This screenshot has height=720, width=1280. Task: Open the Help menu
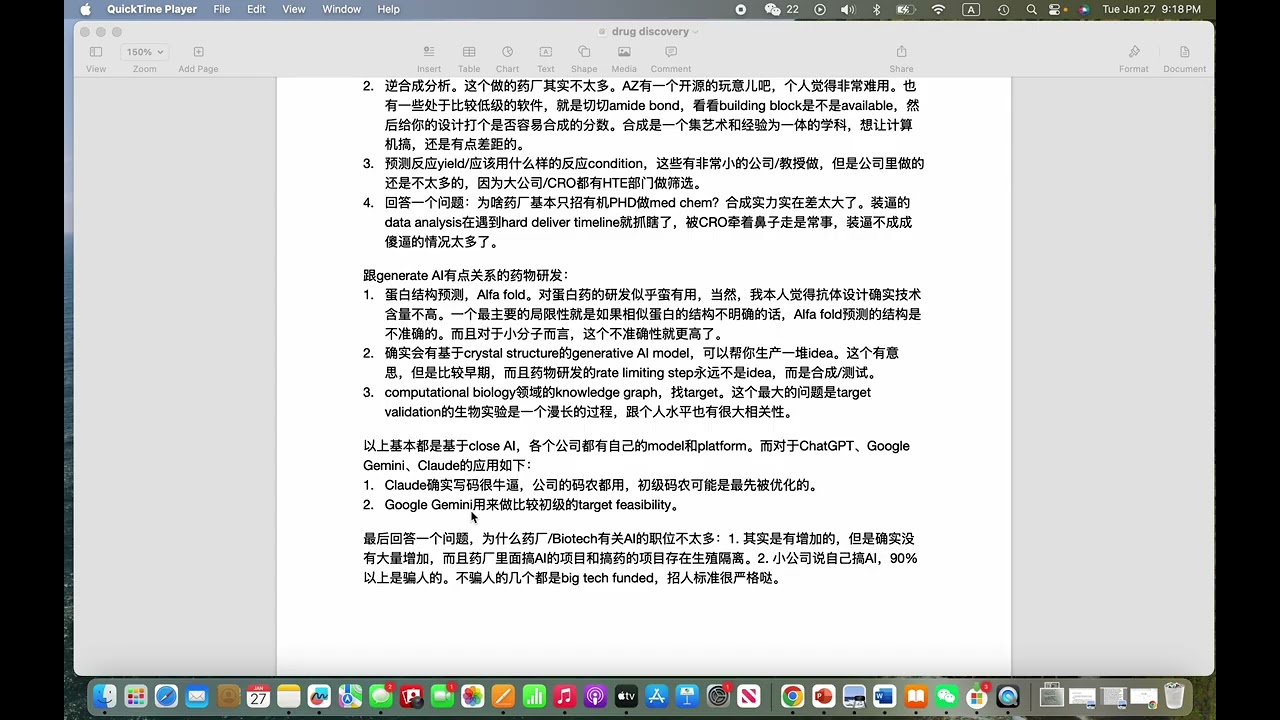[388, 9]
